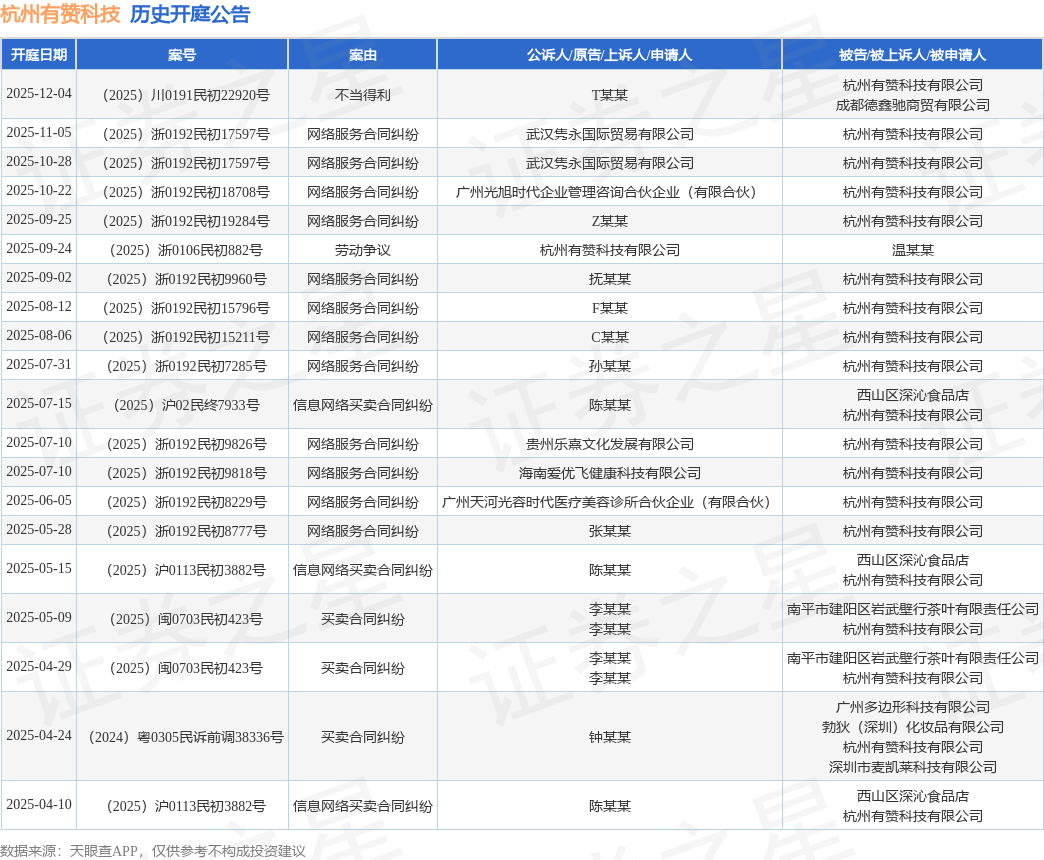The image size is (1044, 860).
Task: Select case number 浙0192民初9818号
Action: (x=186, y=473)
